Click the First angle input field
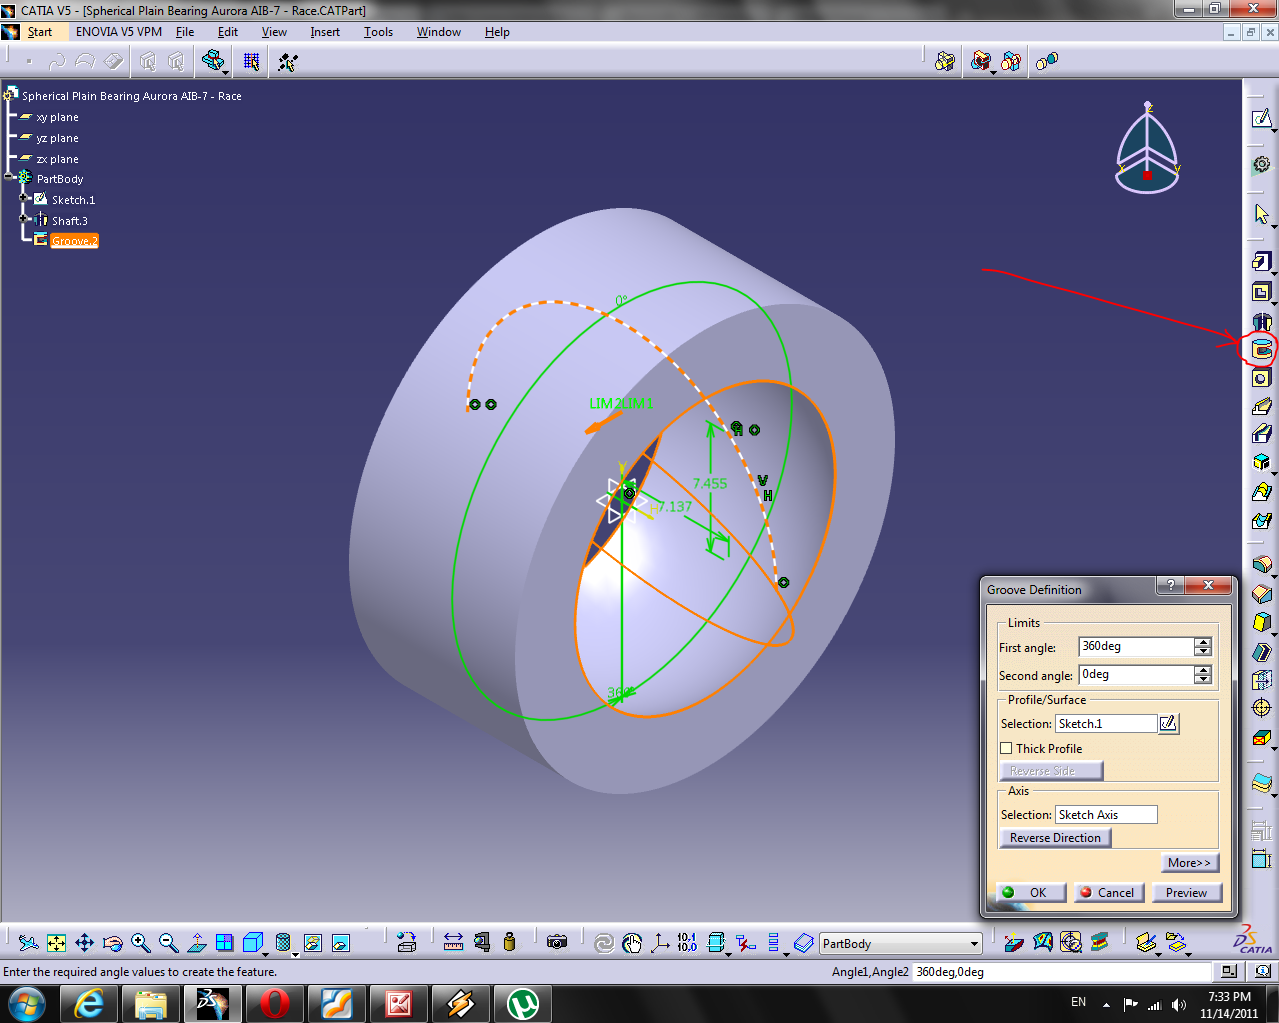Image resolution: width=1279 pixels, height=1023 pixels. (1136, 647)
